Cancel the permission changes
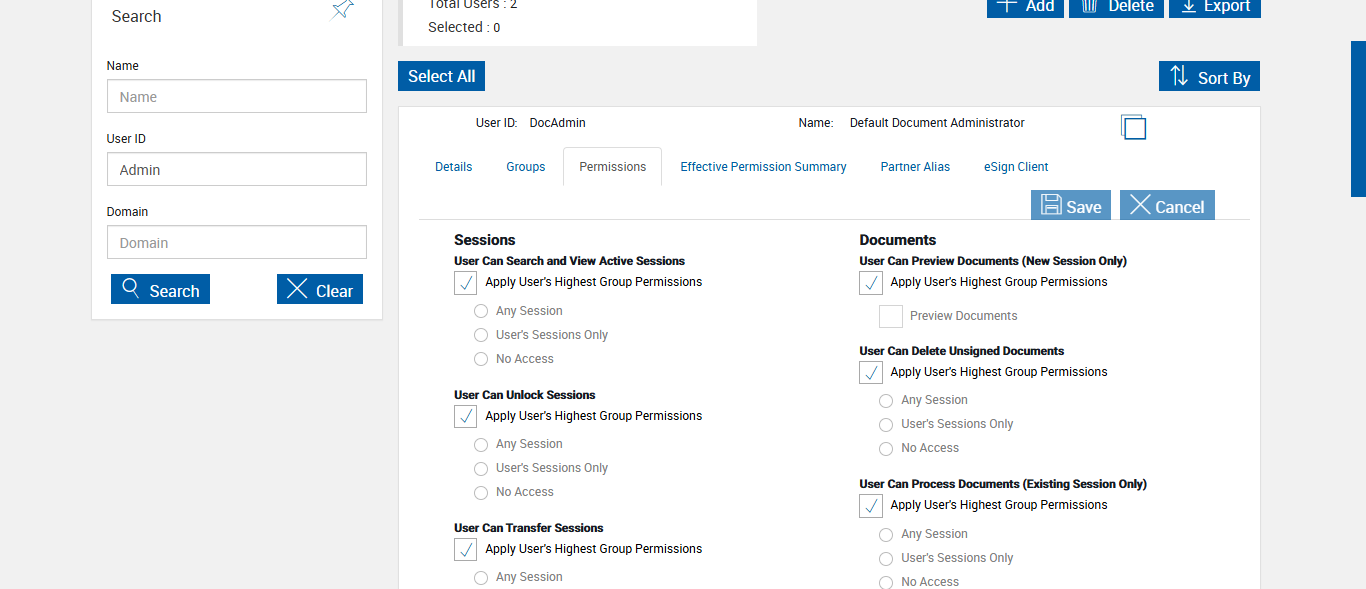The width and height of the screenshot is (1366, 589). click(1166, 206)
